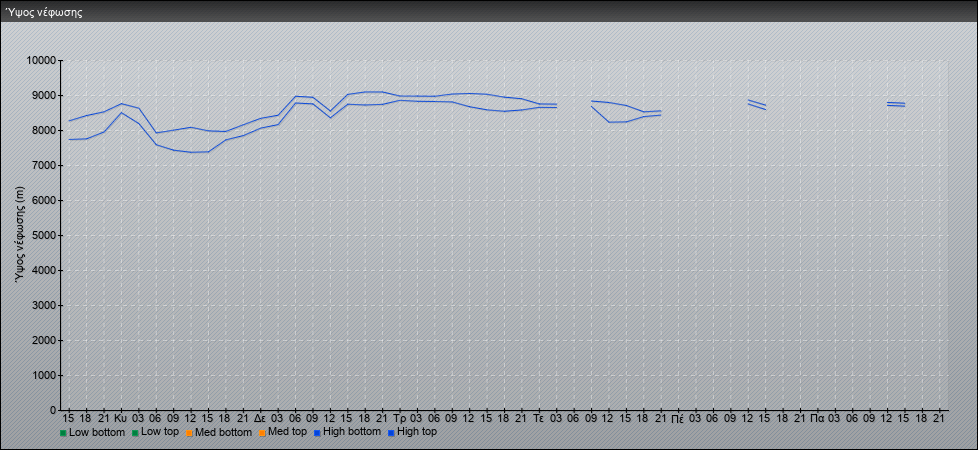Click blue swatch beside High bottom
978x450 pixels.
click(x=317, y=433)
